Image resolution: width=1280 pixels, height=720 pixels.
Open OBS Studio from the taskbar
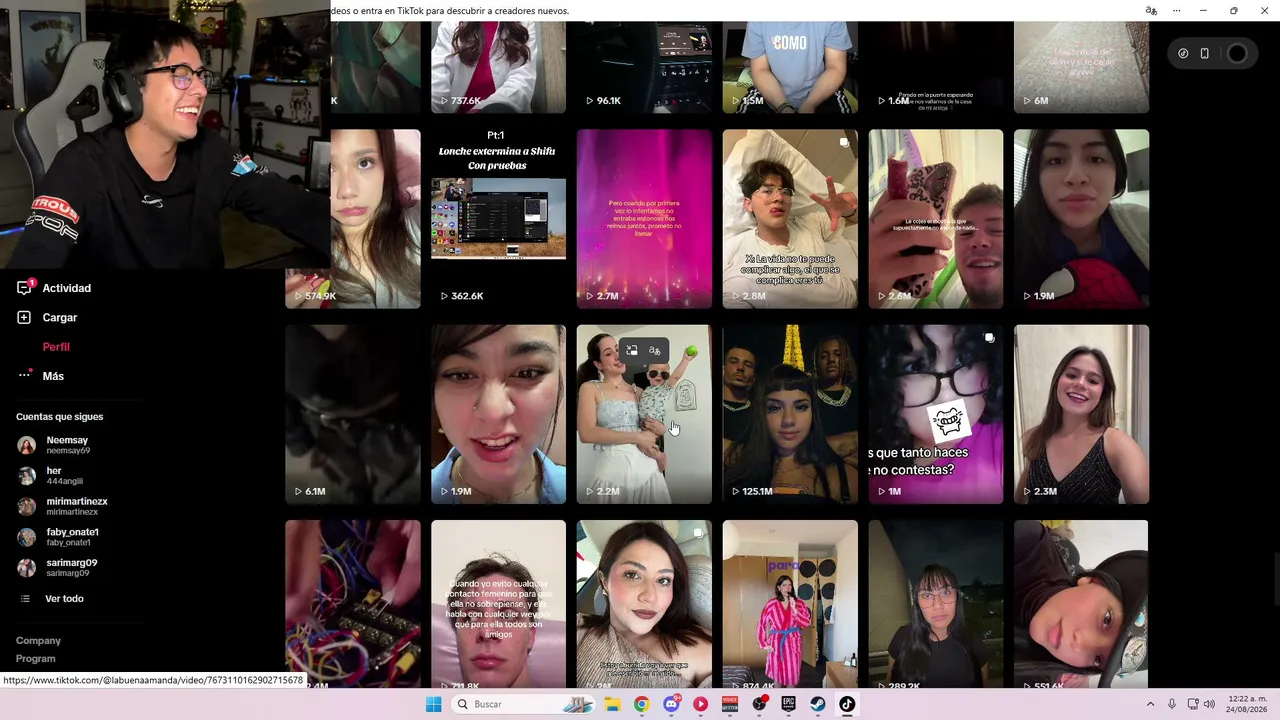(759, 704)
